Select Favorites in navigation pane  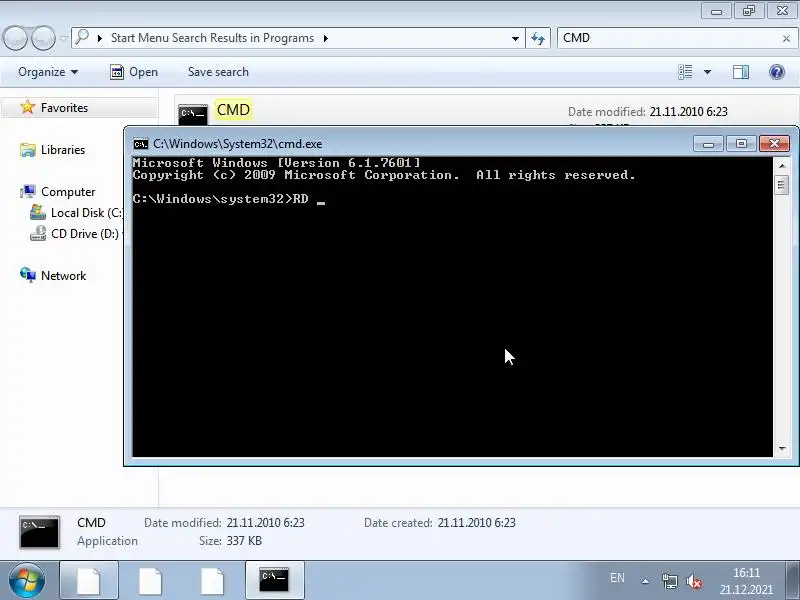64,108
